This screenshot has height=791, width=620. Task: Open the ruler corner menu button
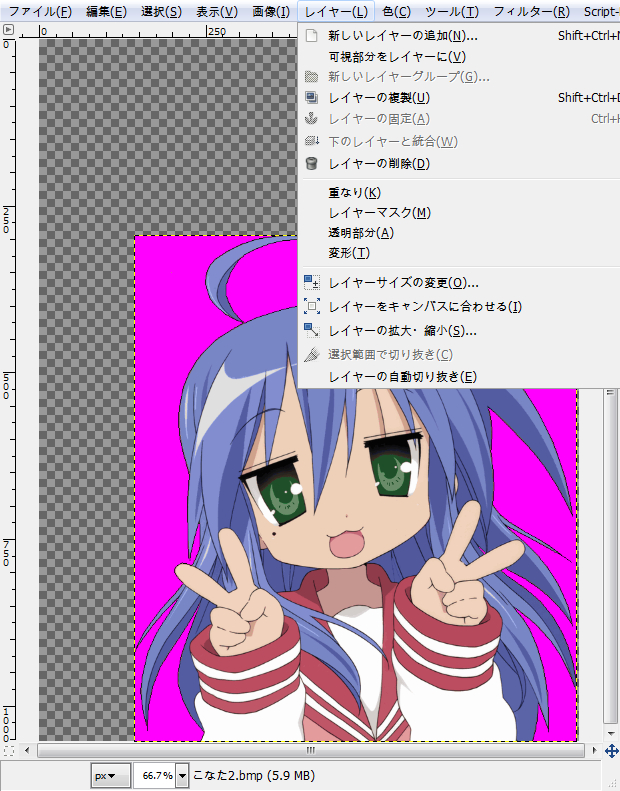9,30
